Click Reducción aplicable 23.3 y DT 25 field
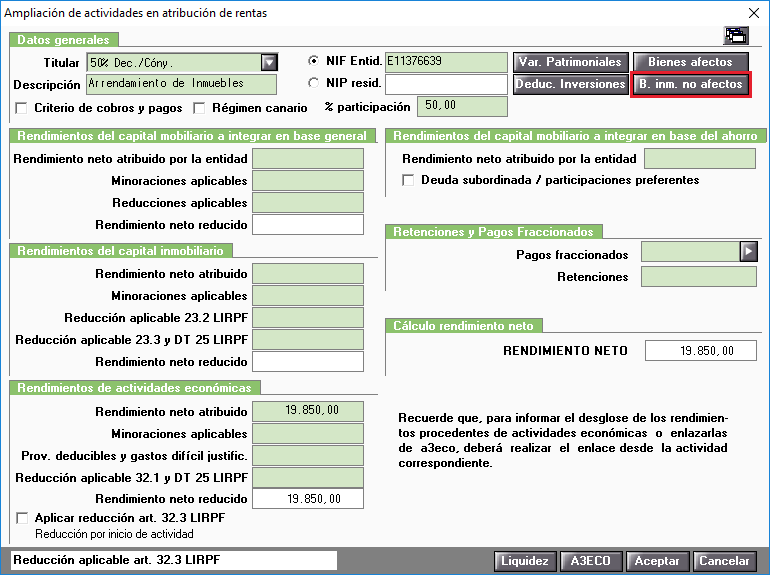This screenshot has height=575, width=770. coord(308,339)
